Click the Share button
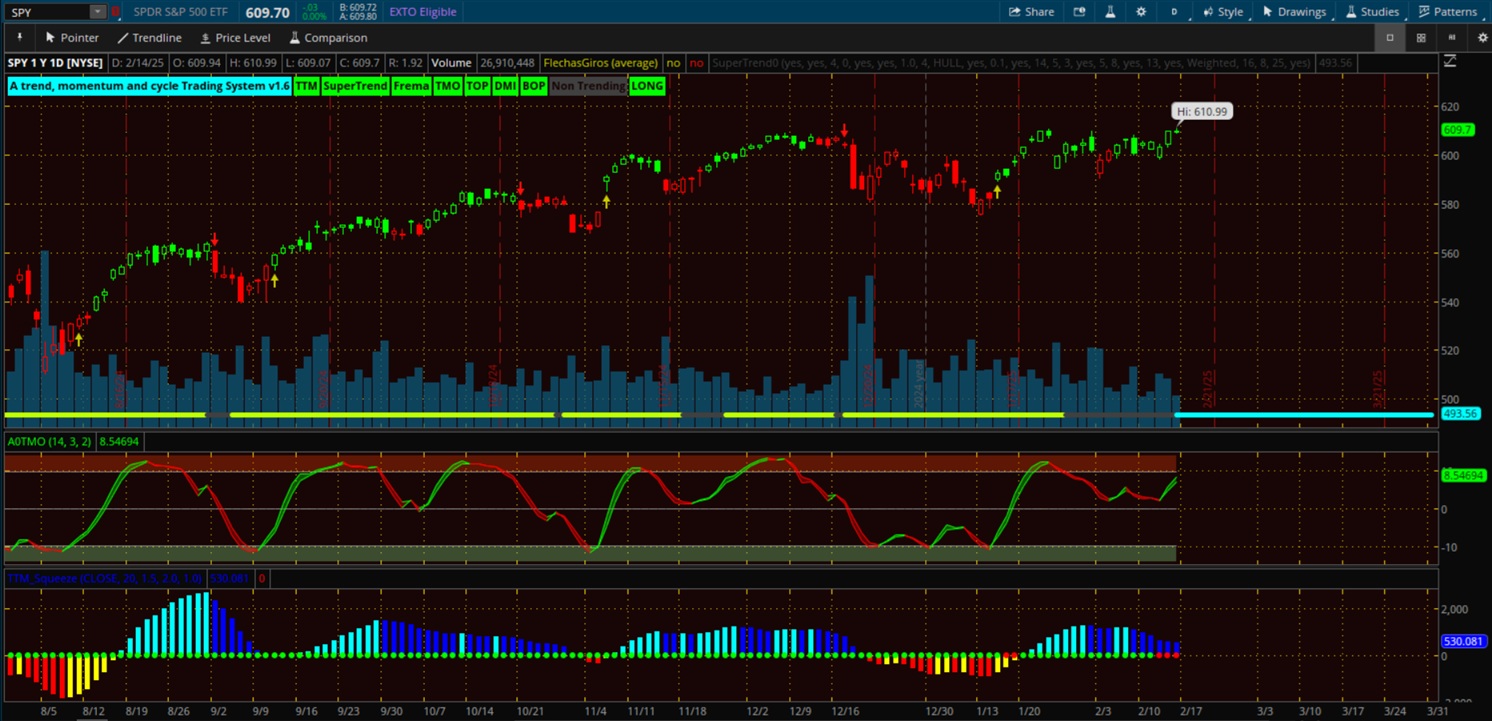The width and height of the screenshot is (1492, 721). pyautogui.click(x=1031, y=12)
